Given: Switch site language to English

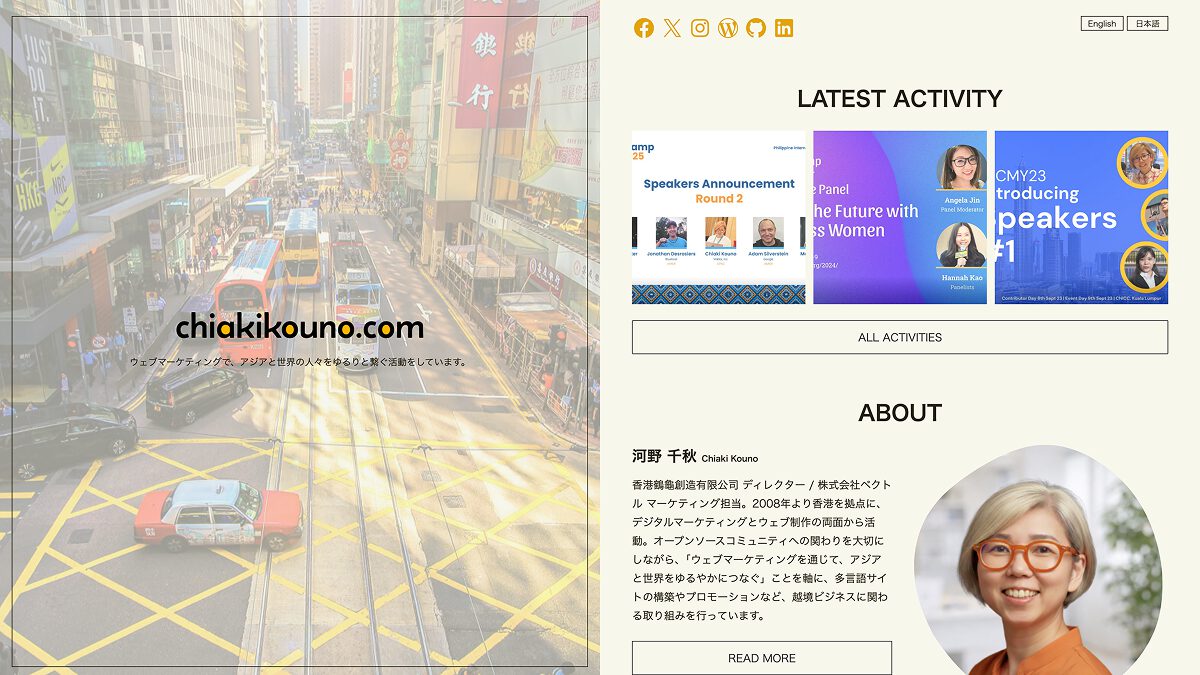Looking at the screenshot, I should pyautogui.click(x=1101, y=23).
